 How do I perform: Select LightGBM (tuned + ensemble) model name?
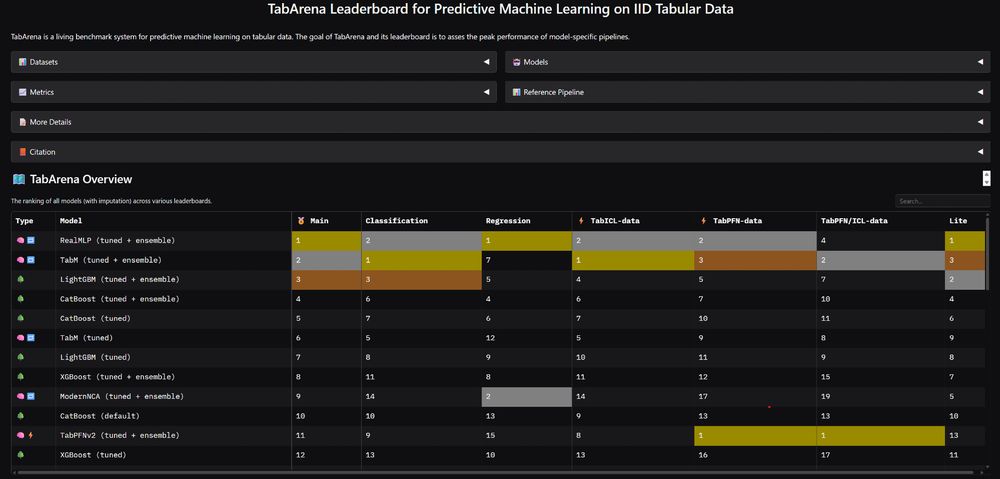click(x=119, y=279)
